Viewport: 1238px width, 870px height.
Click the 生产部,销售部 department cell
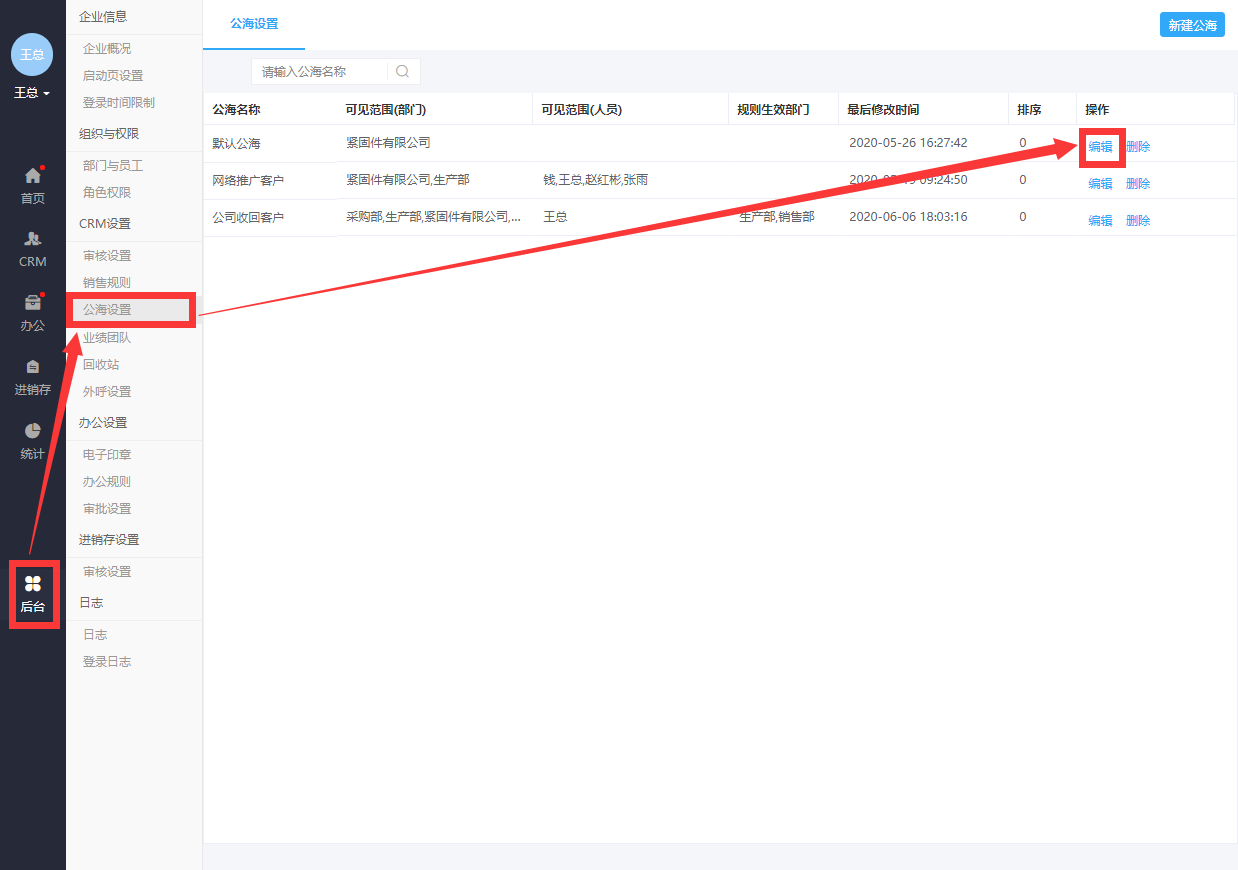tap(777, 216)
